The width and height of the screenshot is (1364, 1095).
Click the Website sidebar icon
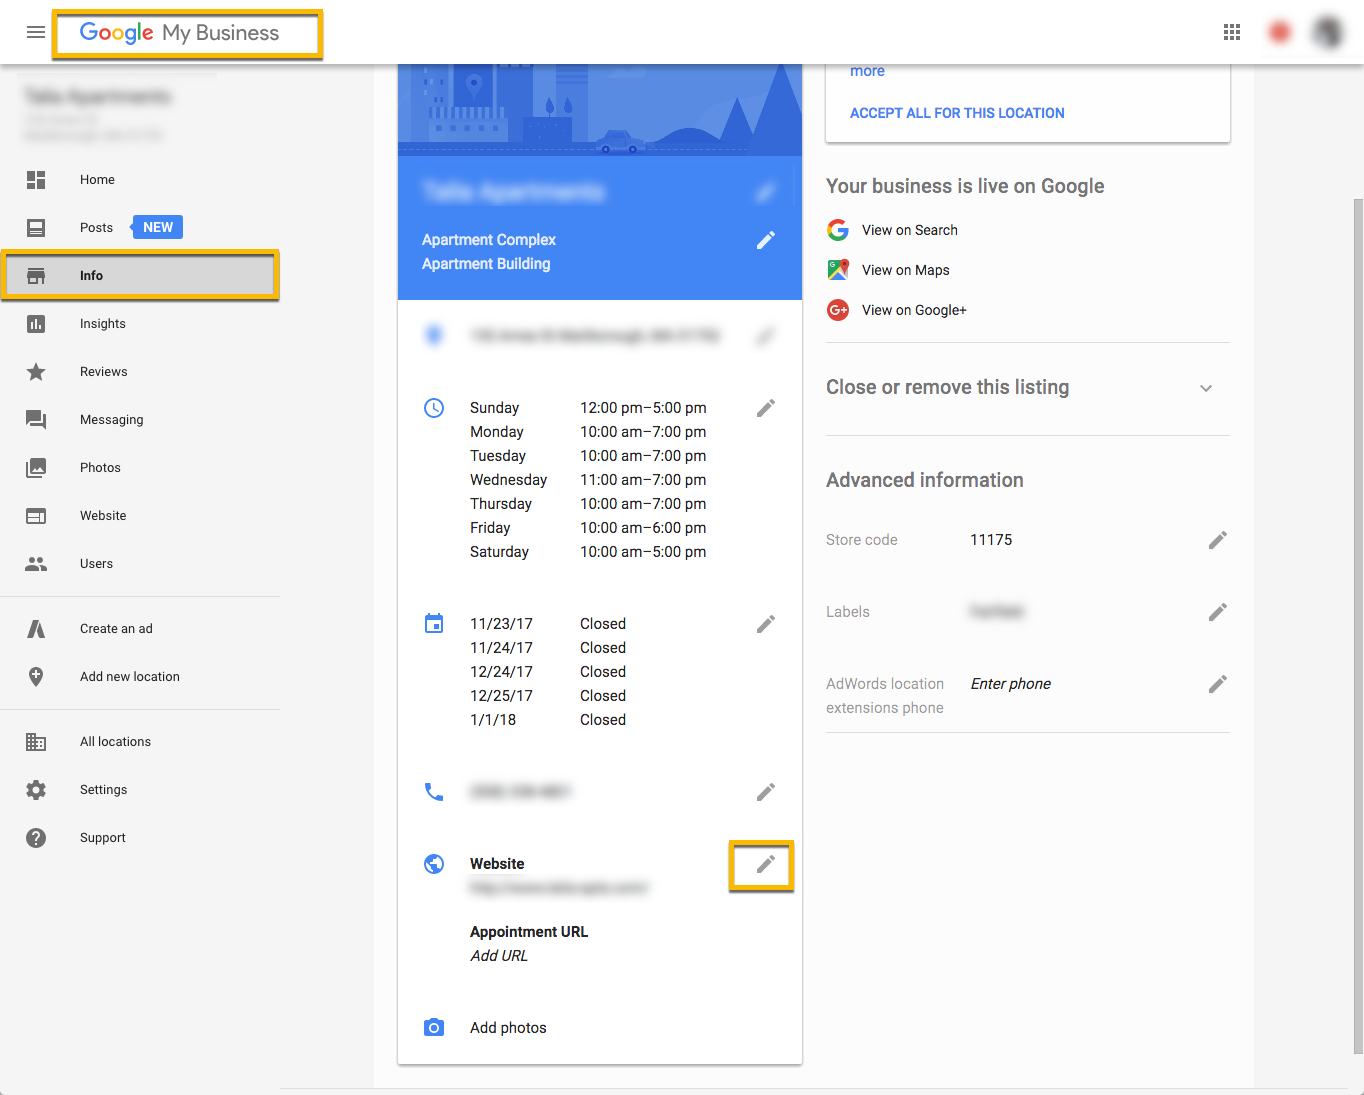click(36, 516)
